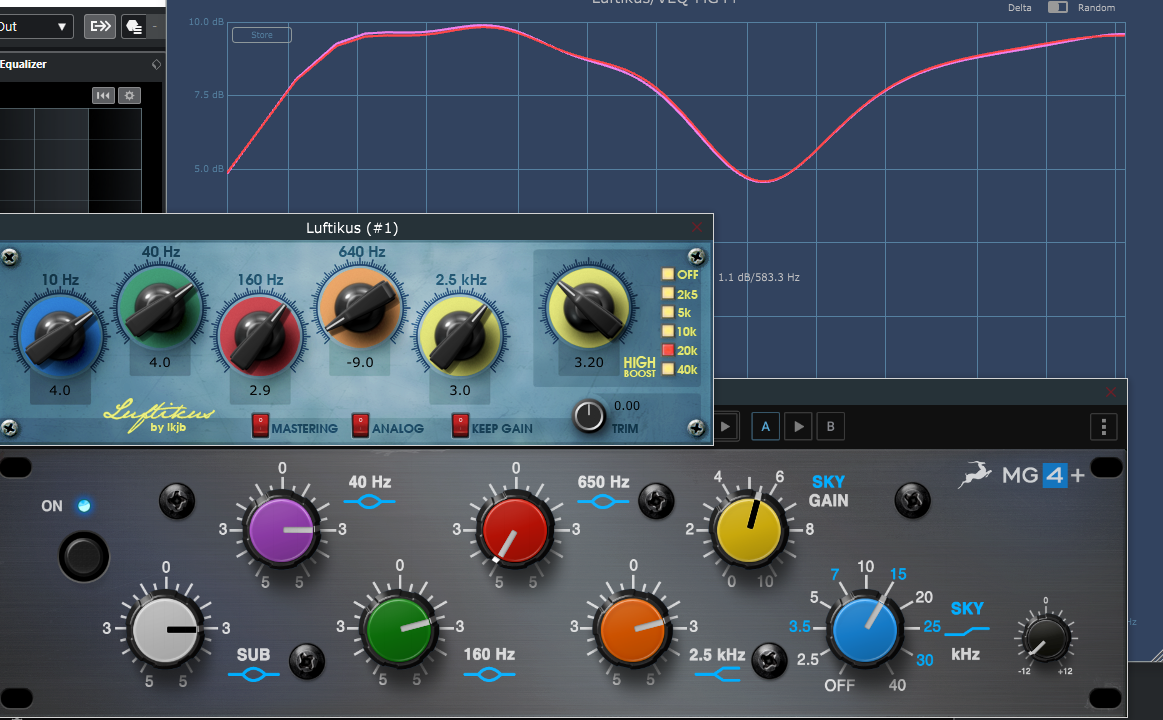Click the 1.1 dB/583.3 Hz readout text
This screenshot has height=720, width=1163.
coord(759,277)
